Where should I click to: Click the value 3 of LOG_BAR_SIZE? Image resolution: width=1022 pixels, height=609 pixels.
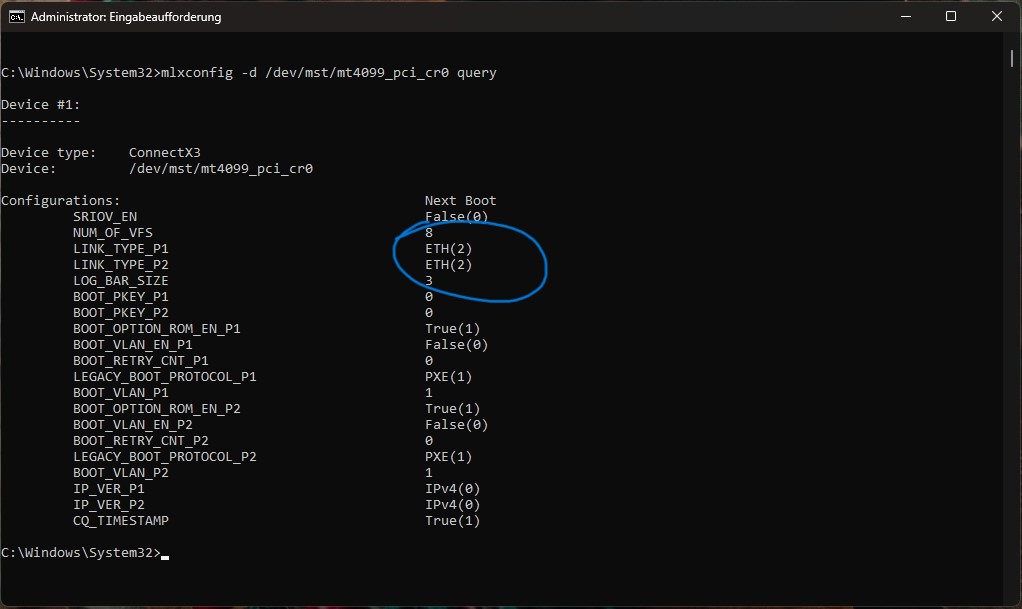pos(428,280)
